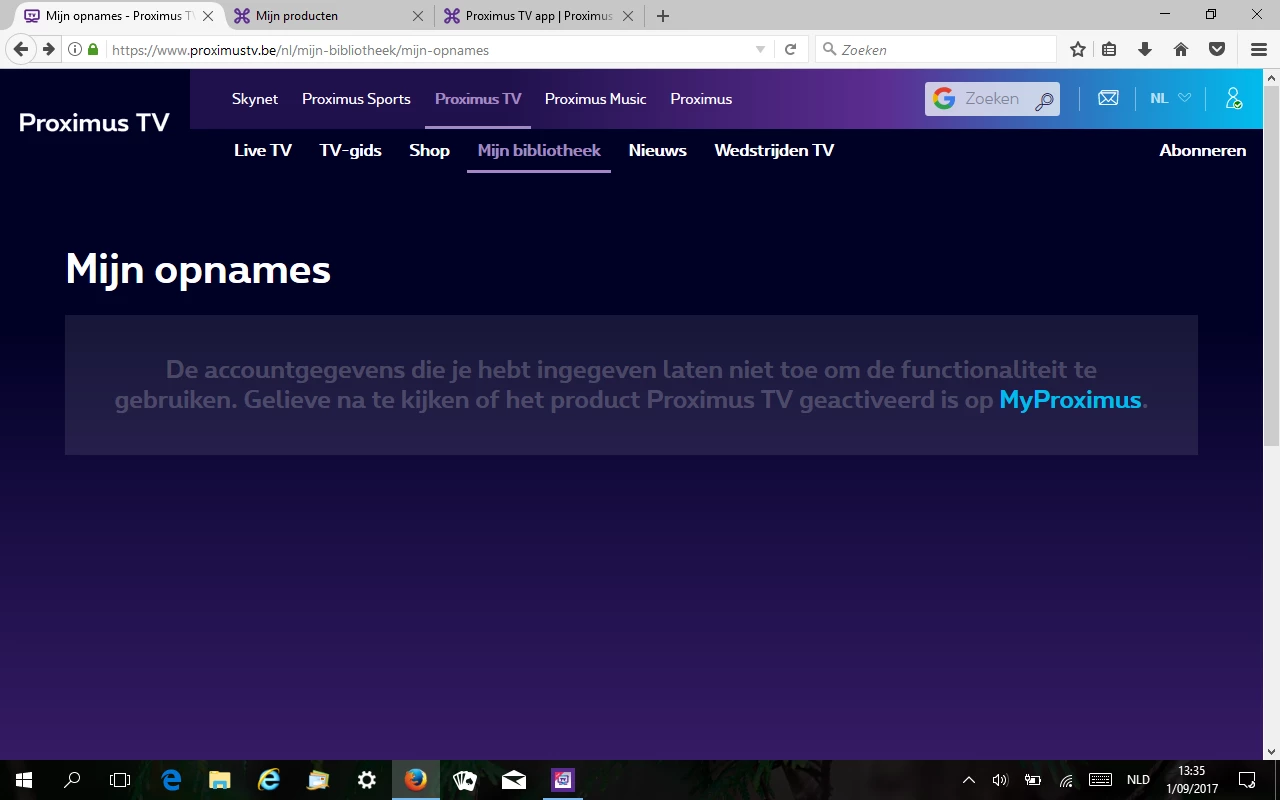
Task: Go to the Shop section
Action: 429,150
